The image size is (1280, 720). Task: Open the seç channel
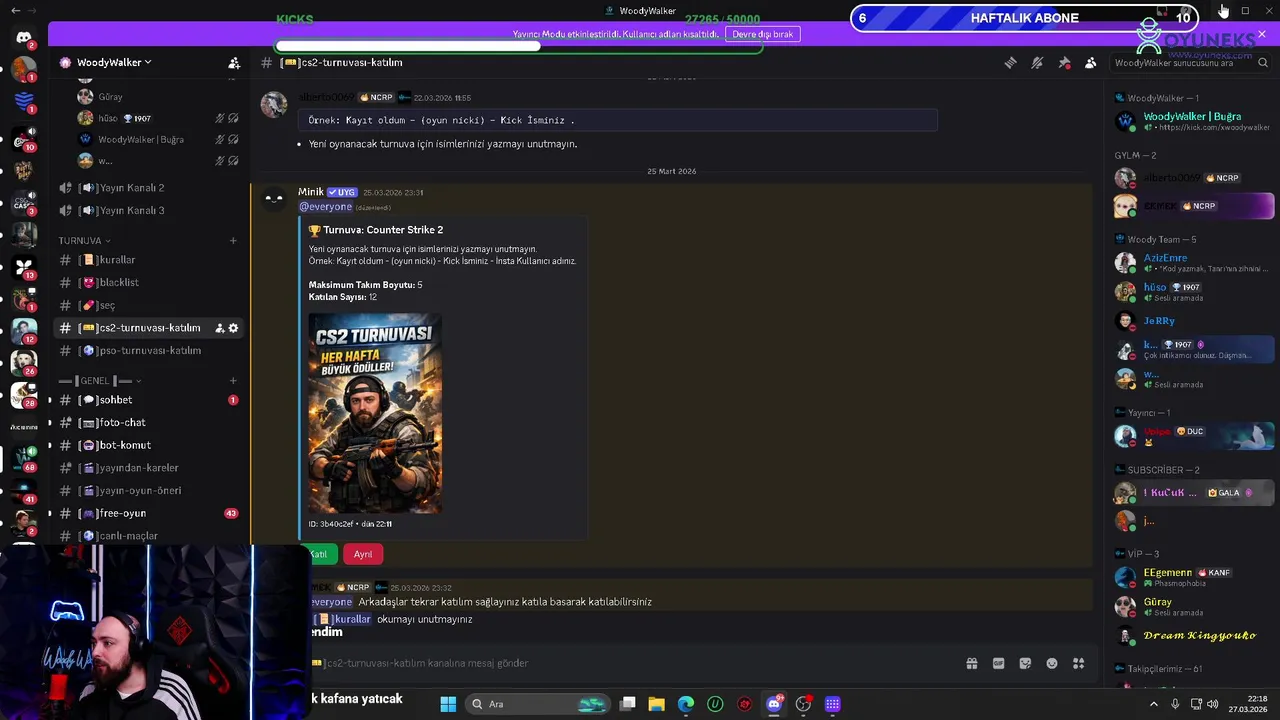point(106,305)
